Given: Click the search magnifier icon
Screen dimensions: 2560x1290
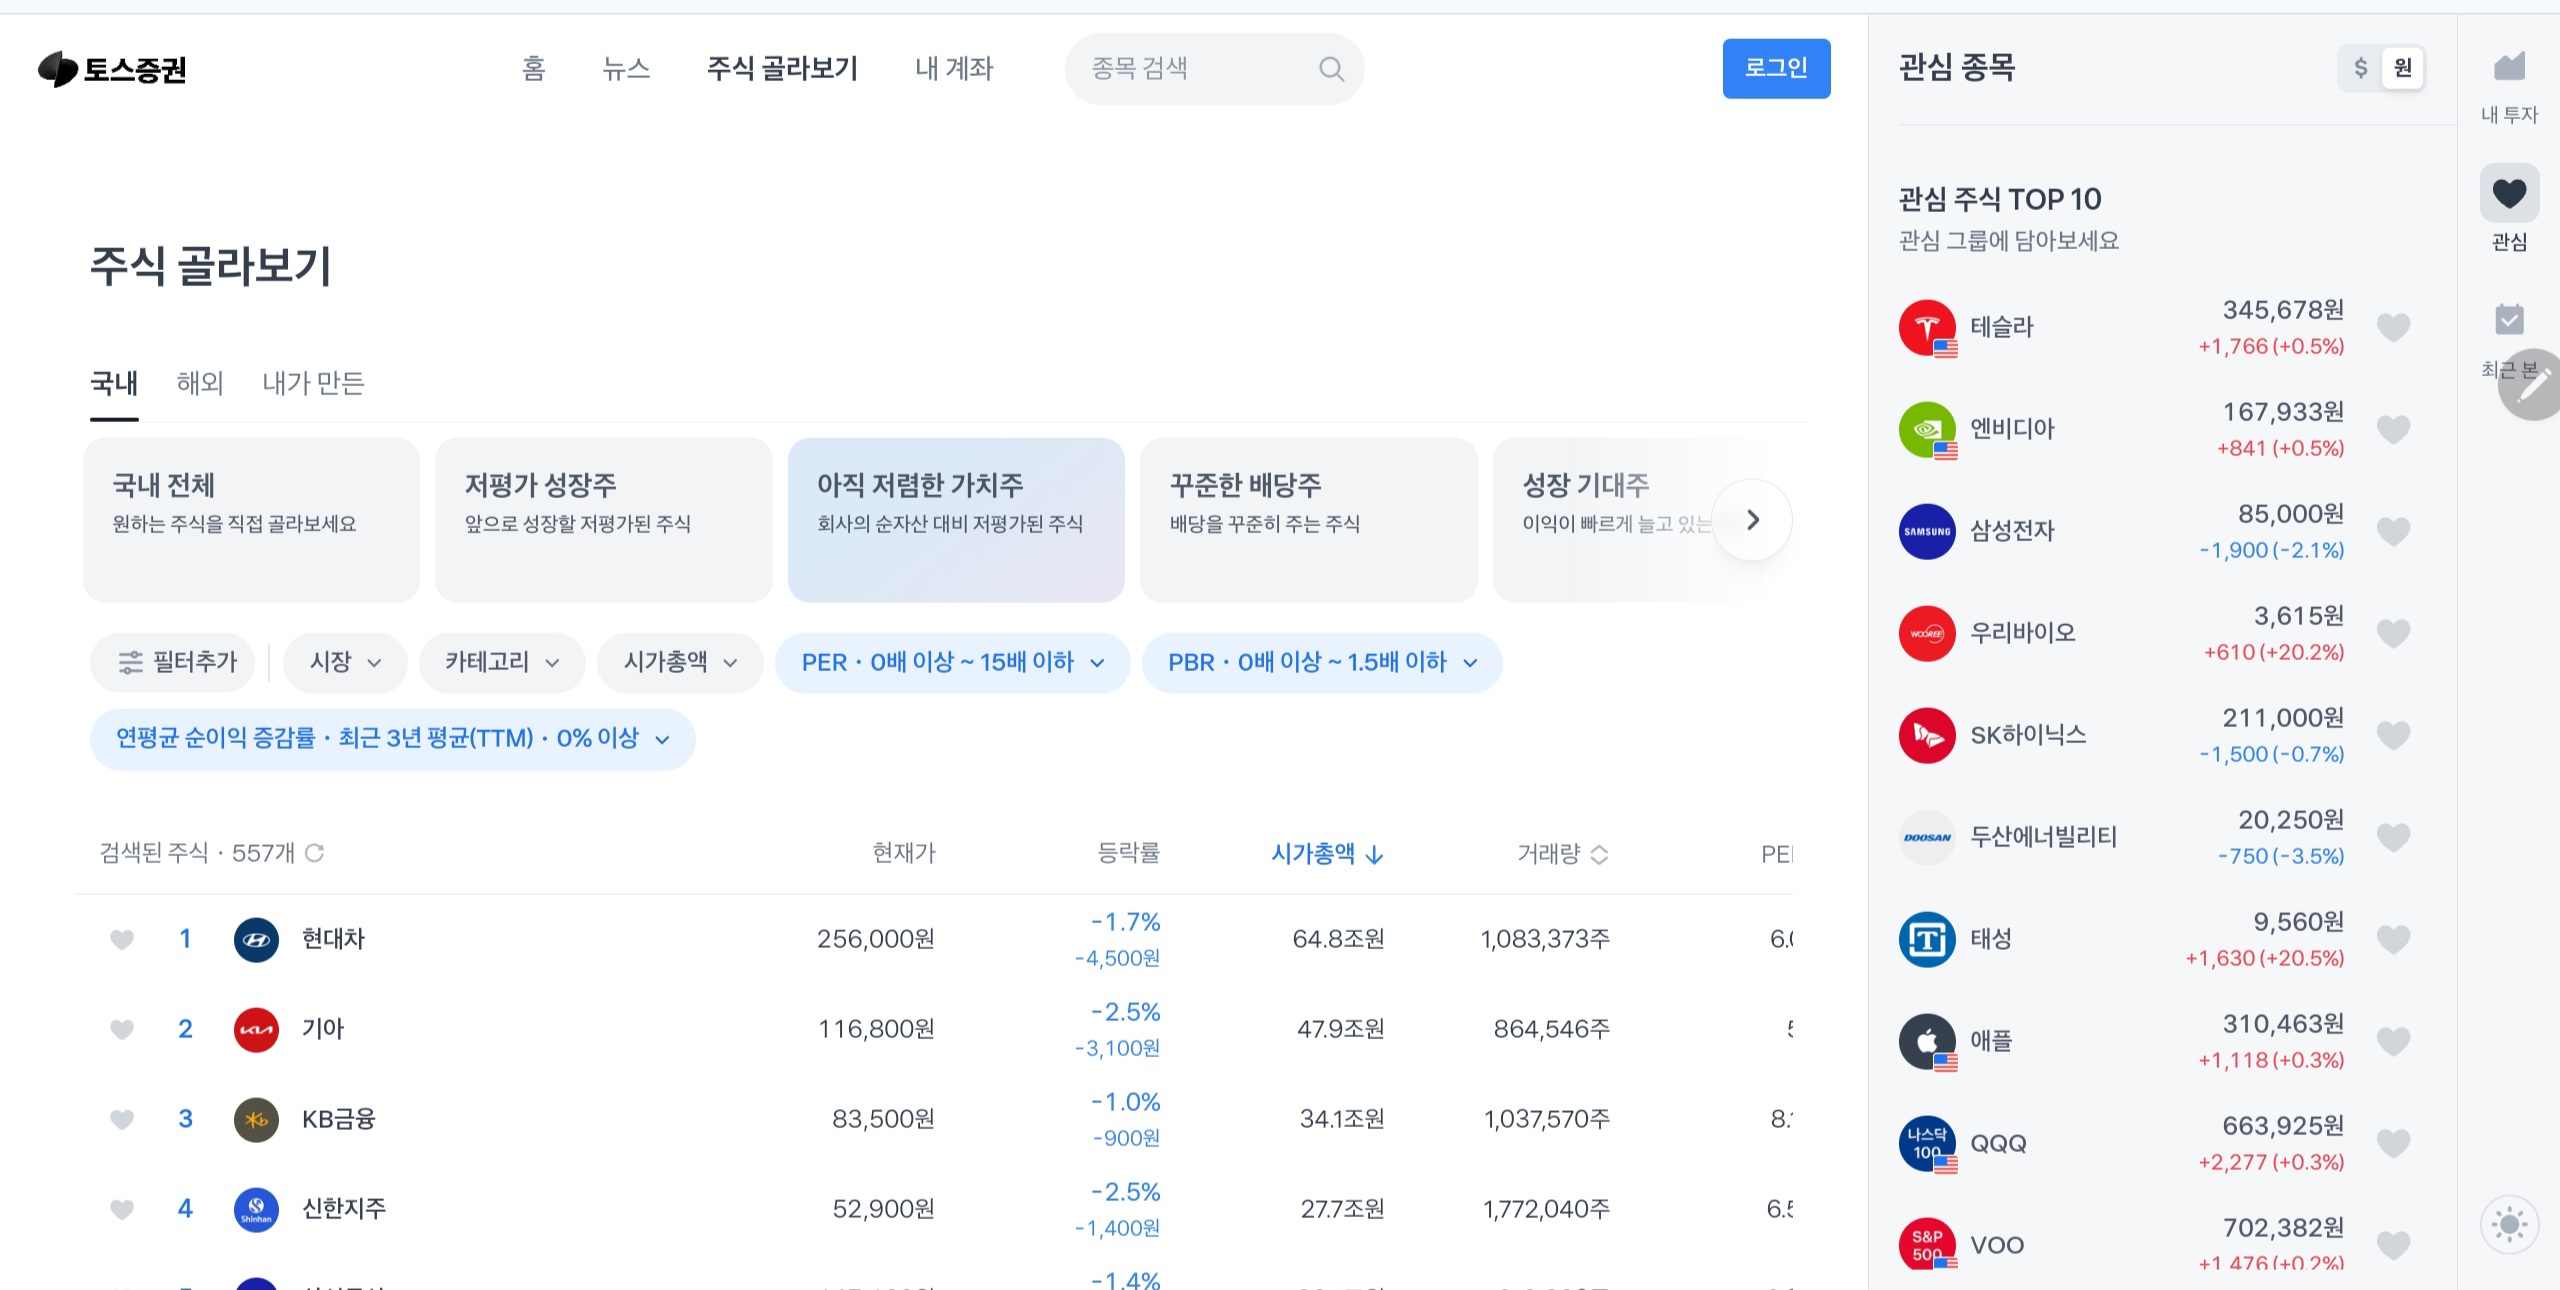Looking at the screenshot, I should click(1331, 69).
